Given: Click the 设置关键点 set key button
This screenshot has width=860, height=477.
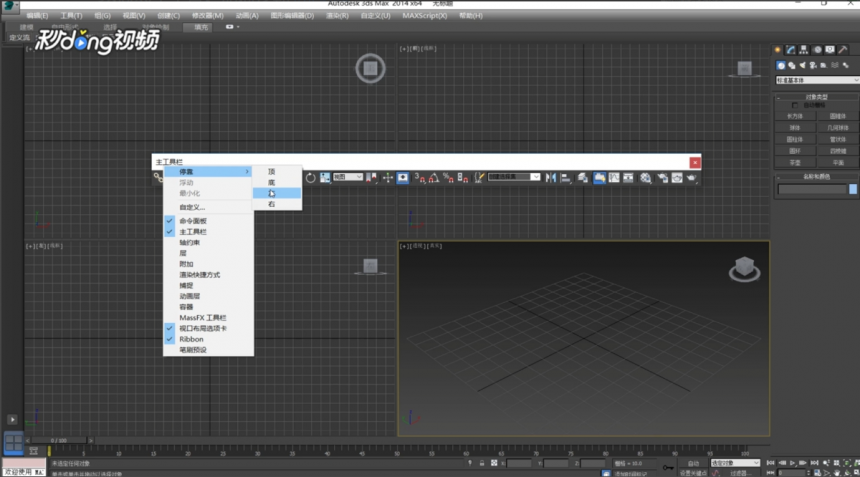Looking at the screenshot, I should (x=694, y=473).
